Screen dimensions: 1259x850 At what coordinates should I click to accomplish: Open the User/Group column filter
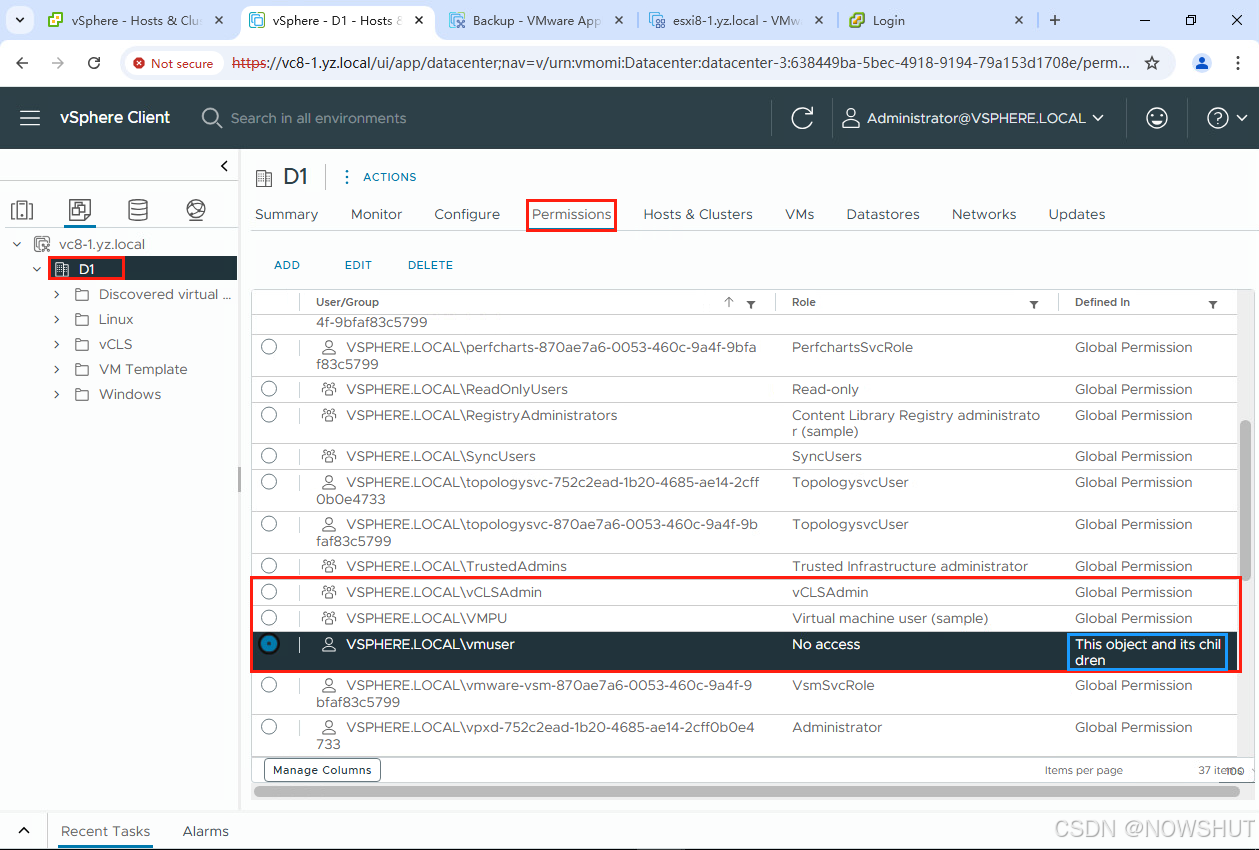tap(751, 304)
